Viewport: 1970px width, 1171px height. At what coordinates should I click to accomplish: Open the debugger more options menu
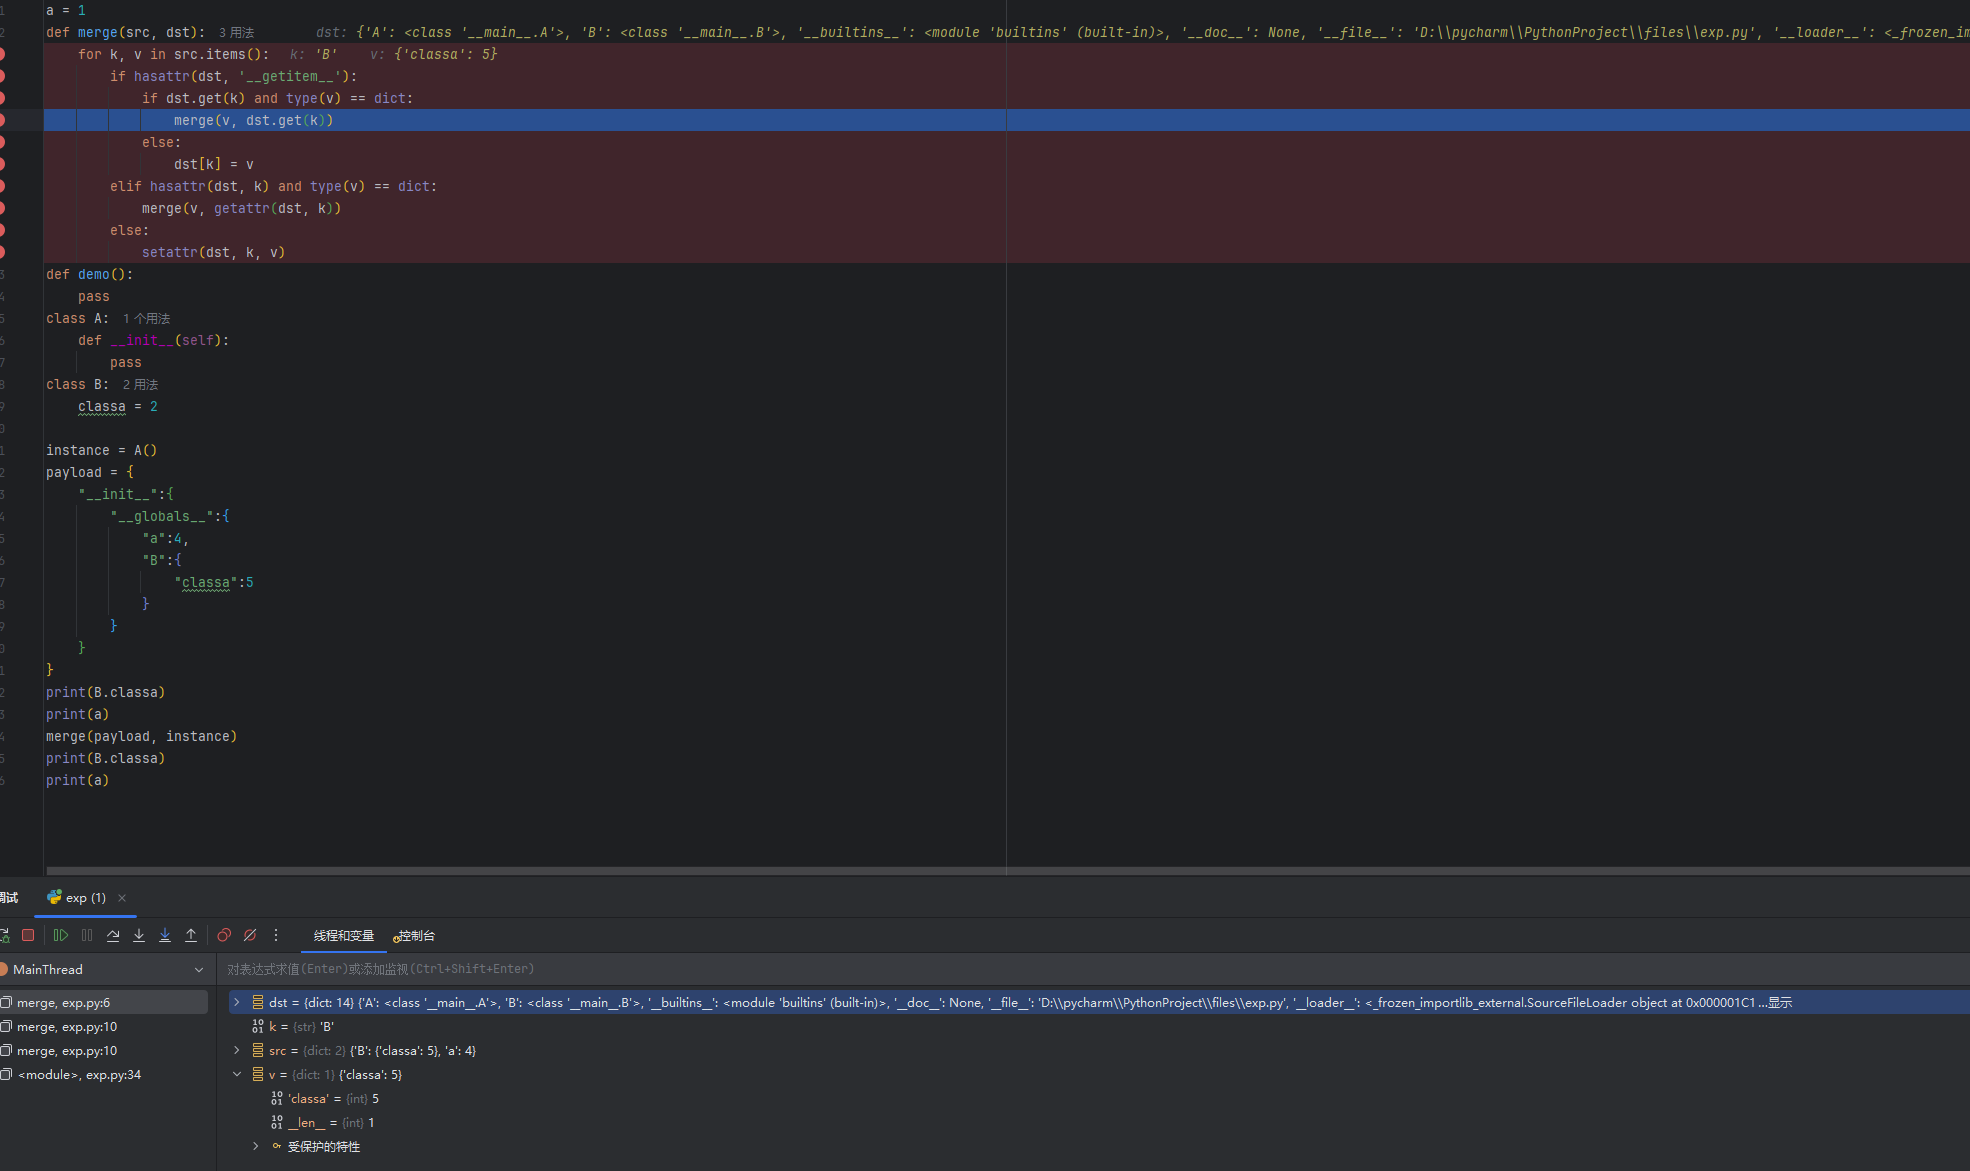click(276, 935)
